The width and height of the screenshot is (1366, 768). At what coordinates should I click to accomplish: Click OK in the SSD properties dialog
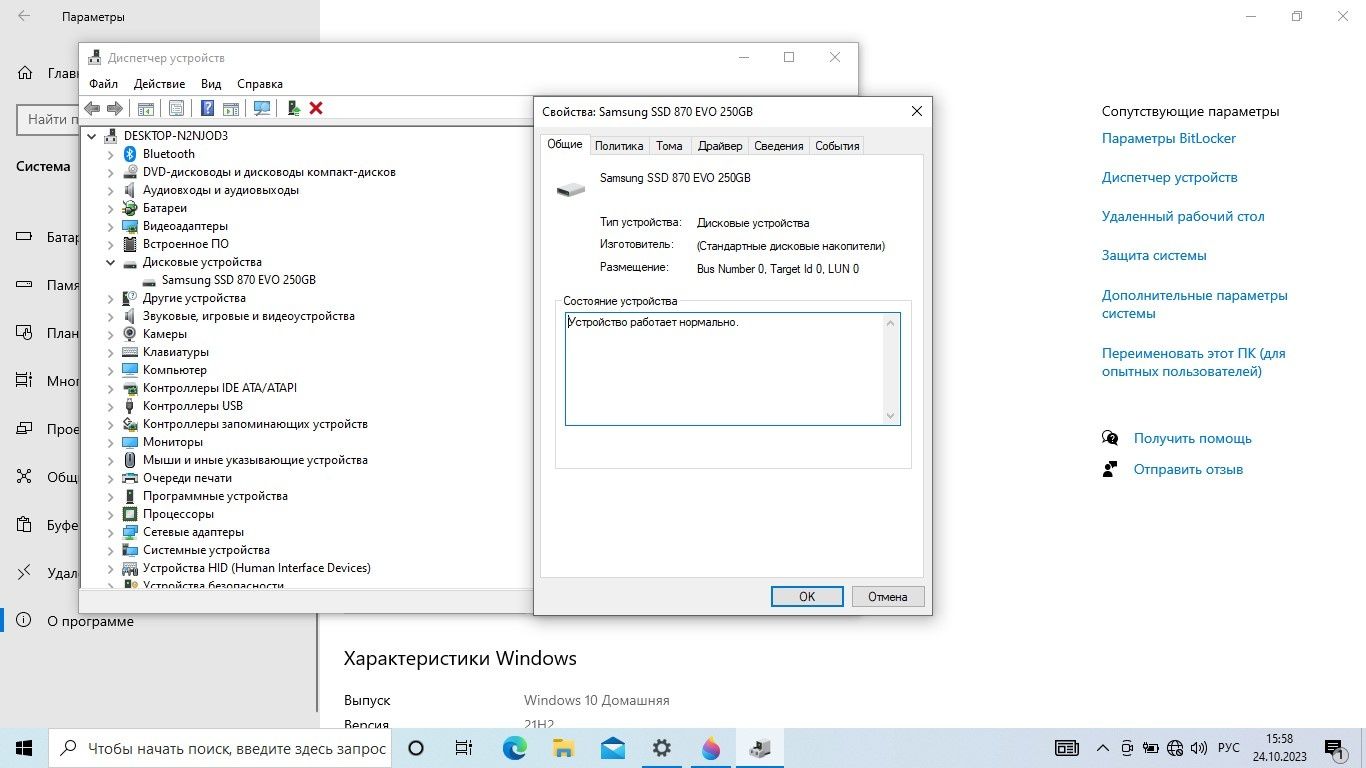pyautogui.click(x=807, y=597)
